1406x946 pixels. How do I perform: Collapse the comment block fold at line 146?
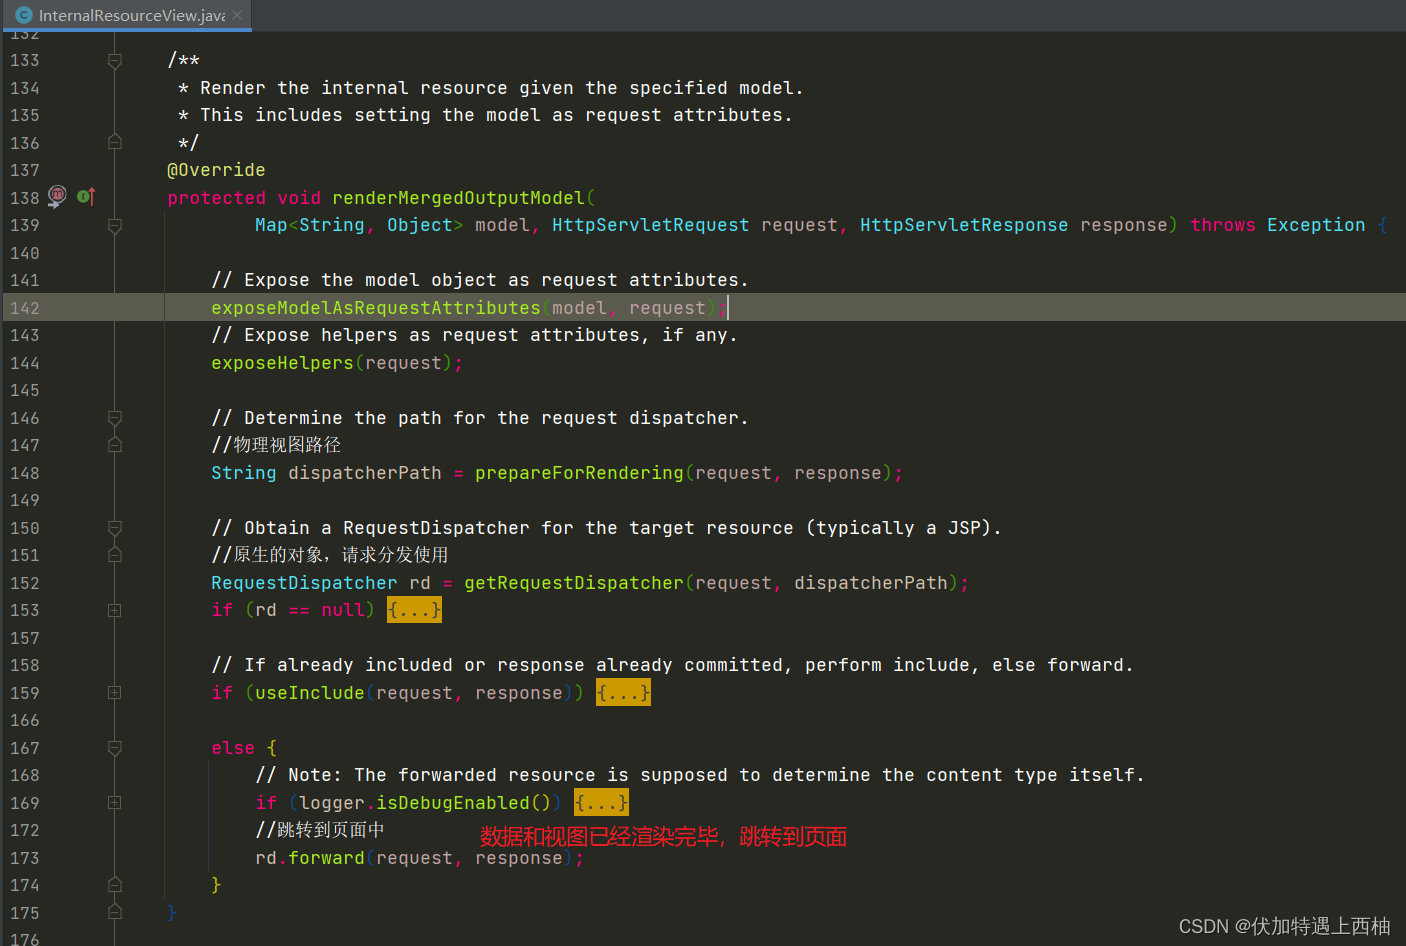115,418
